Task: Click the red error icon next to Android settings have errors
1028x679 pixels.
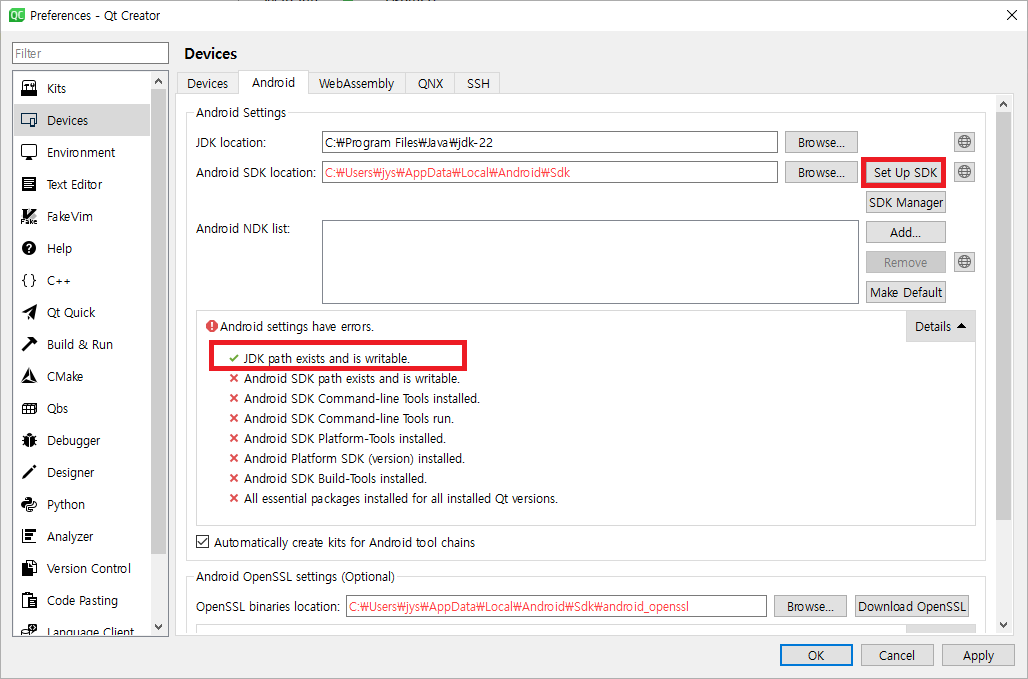Action: (212, 326)
